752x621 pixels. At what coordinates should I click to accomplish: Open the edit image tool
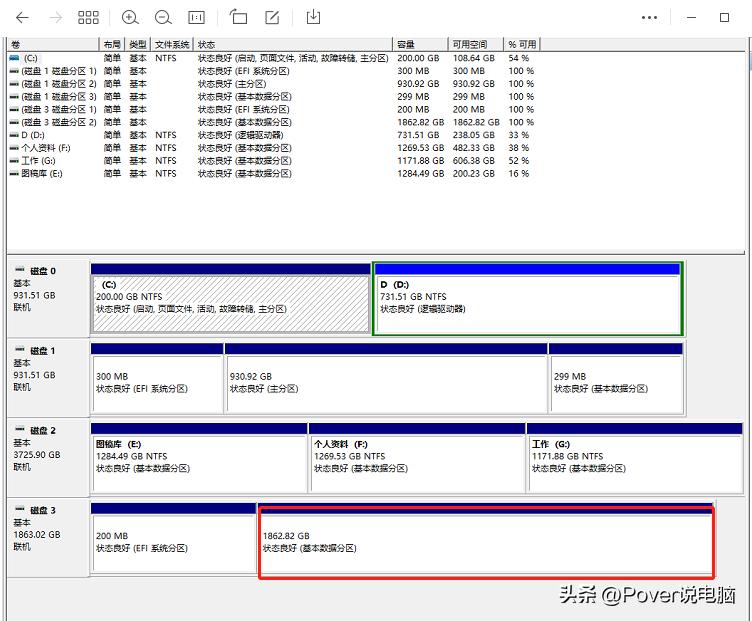click(x=271, y=17)
